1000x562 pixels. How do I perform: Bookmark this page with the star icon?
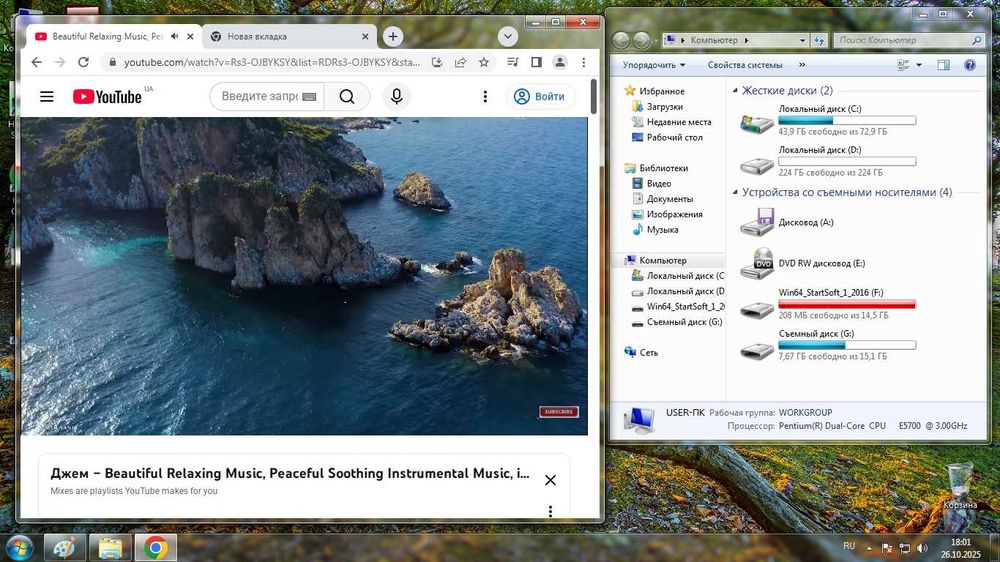coord(484,62)
